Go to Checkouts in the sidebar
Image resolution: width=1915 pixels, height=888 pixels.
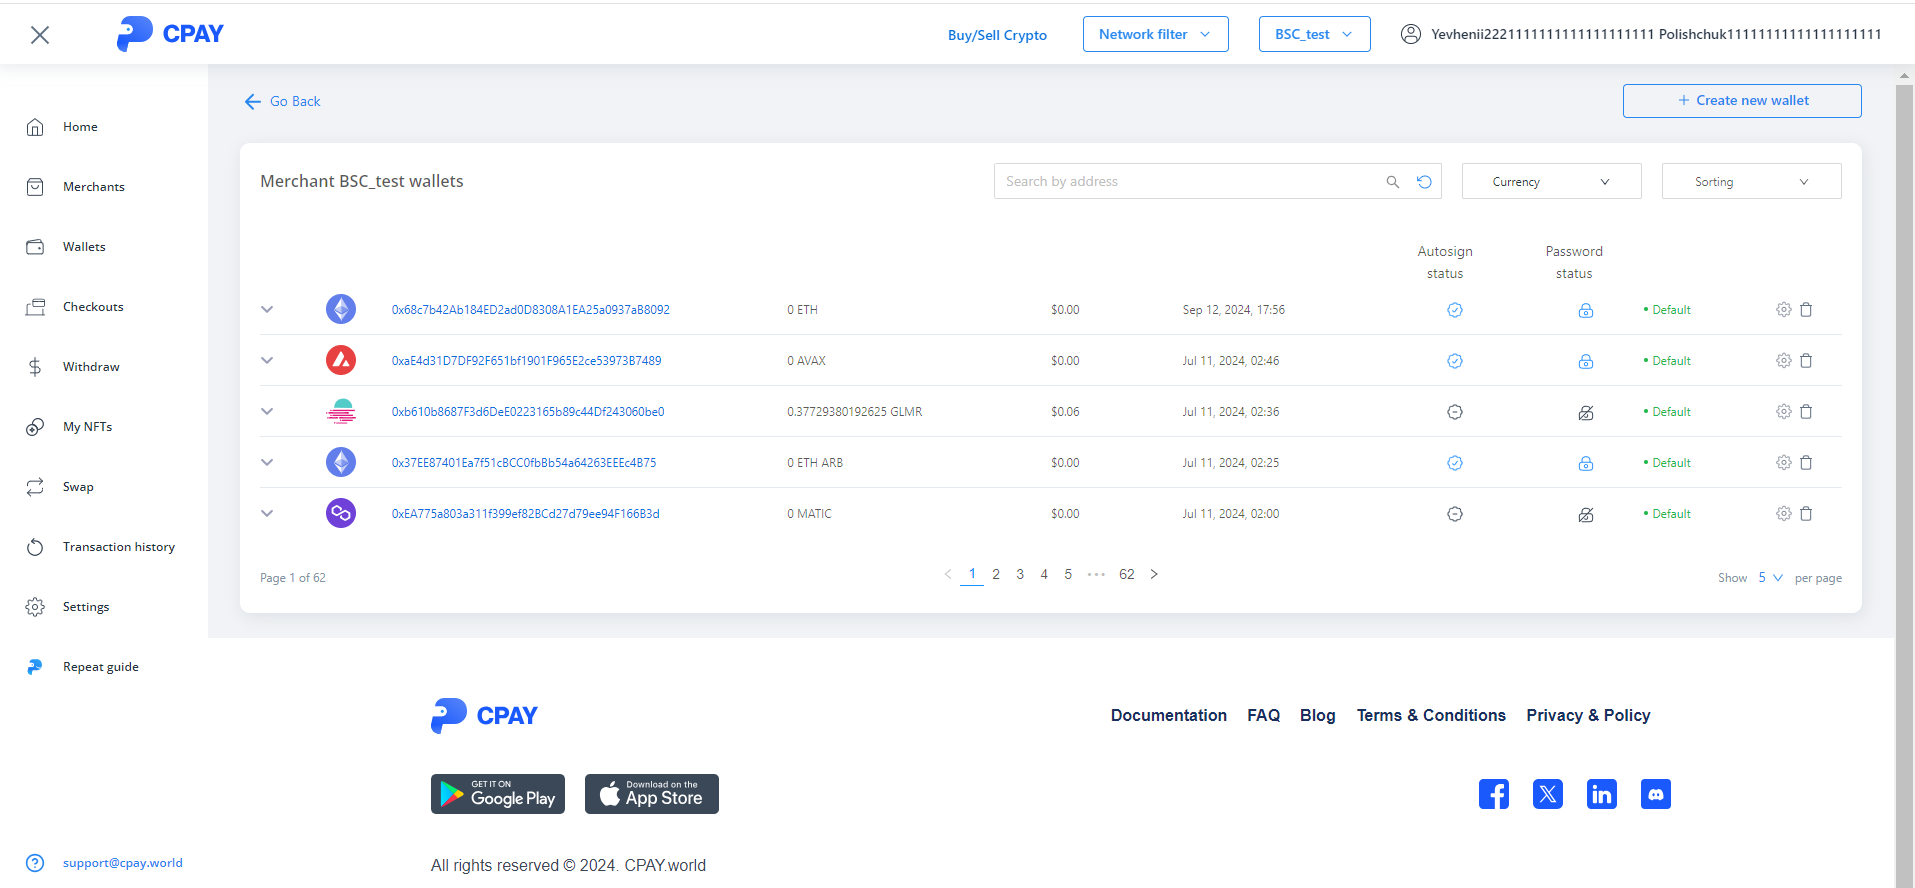click(93, 307)
